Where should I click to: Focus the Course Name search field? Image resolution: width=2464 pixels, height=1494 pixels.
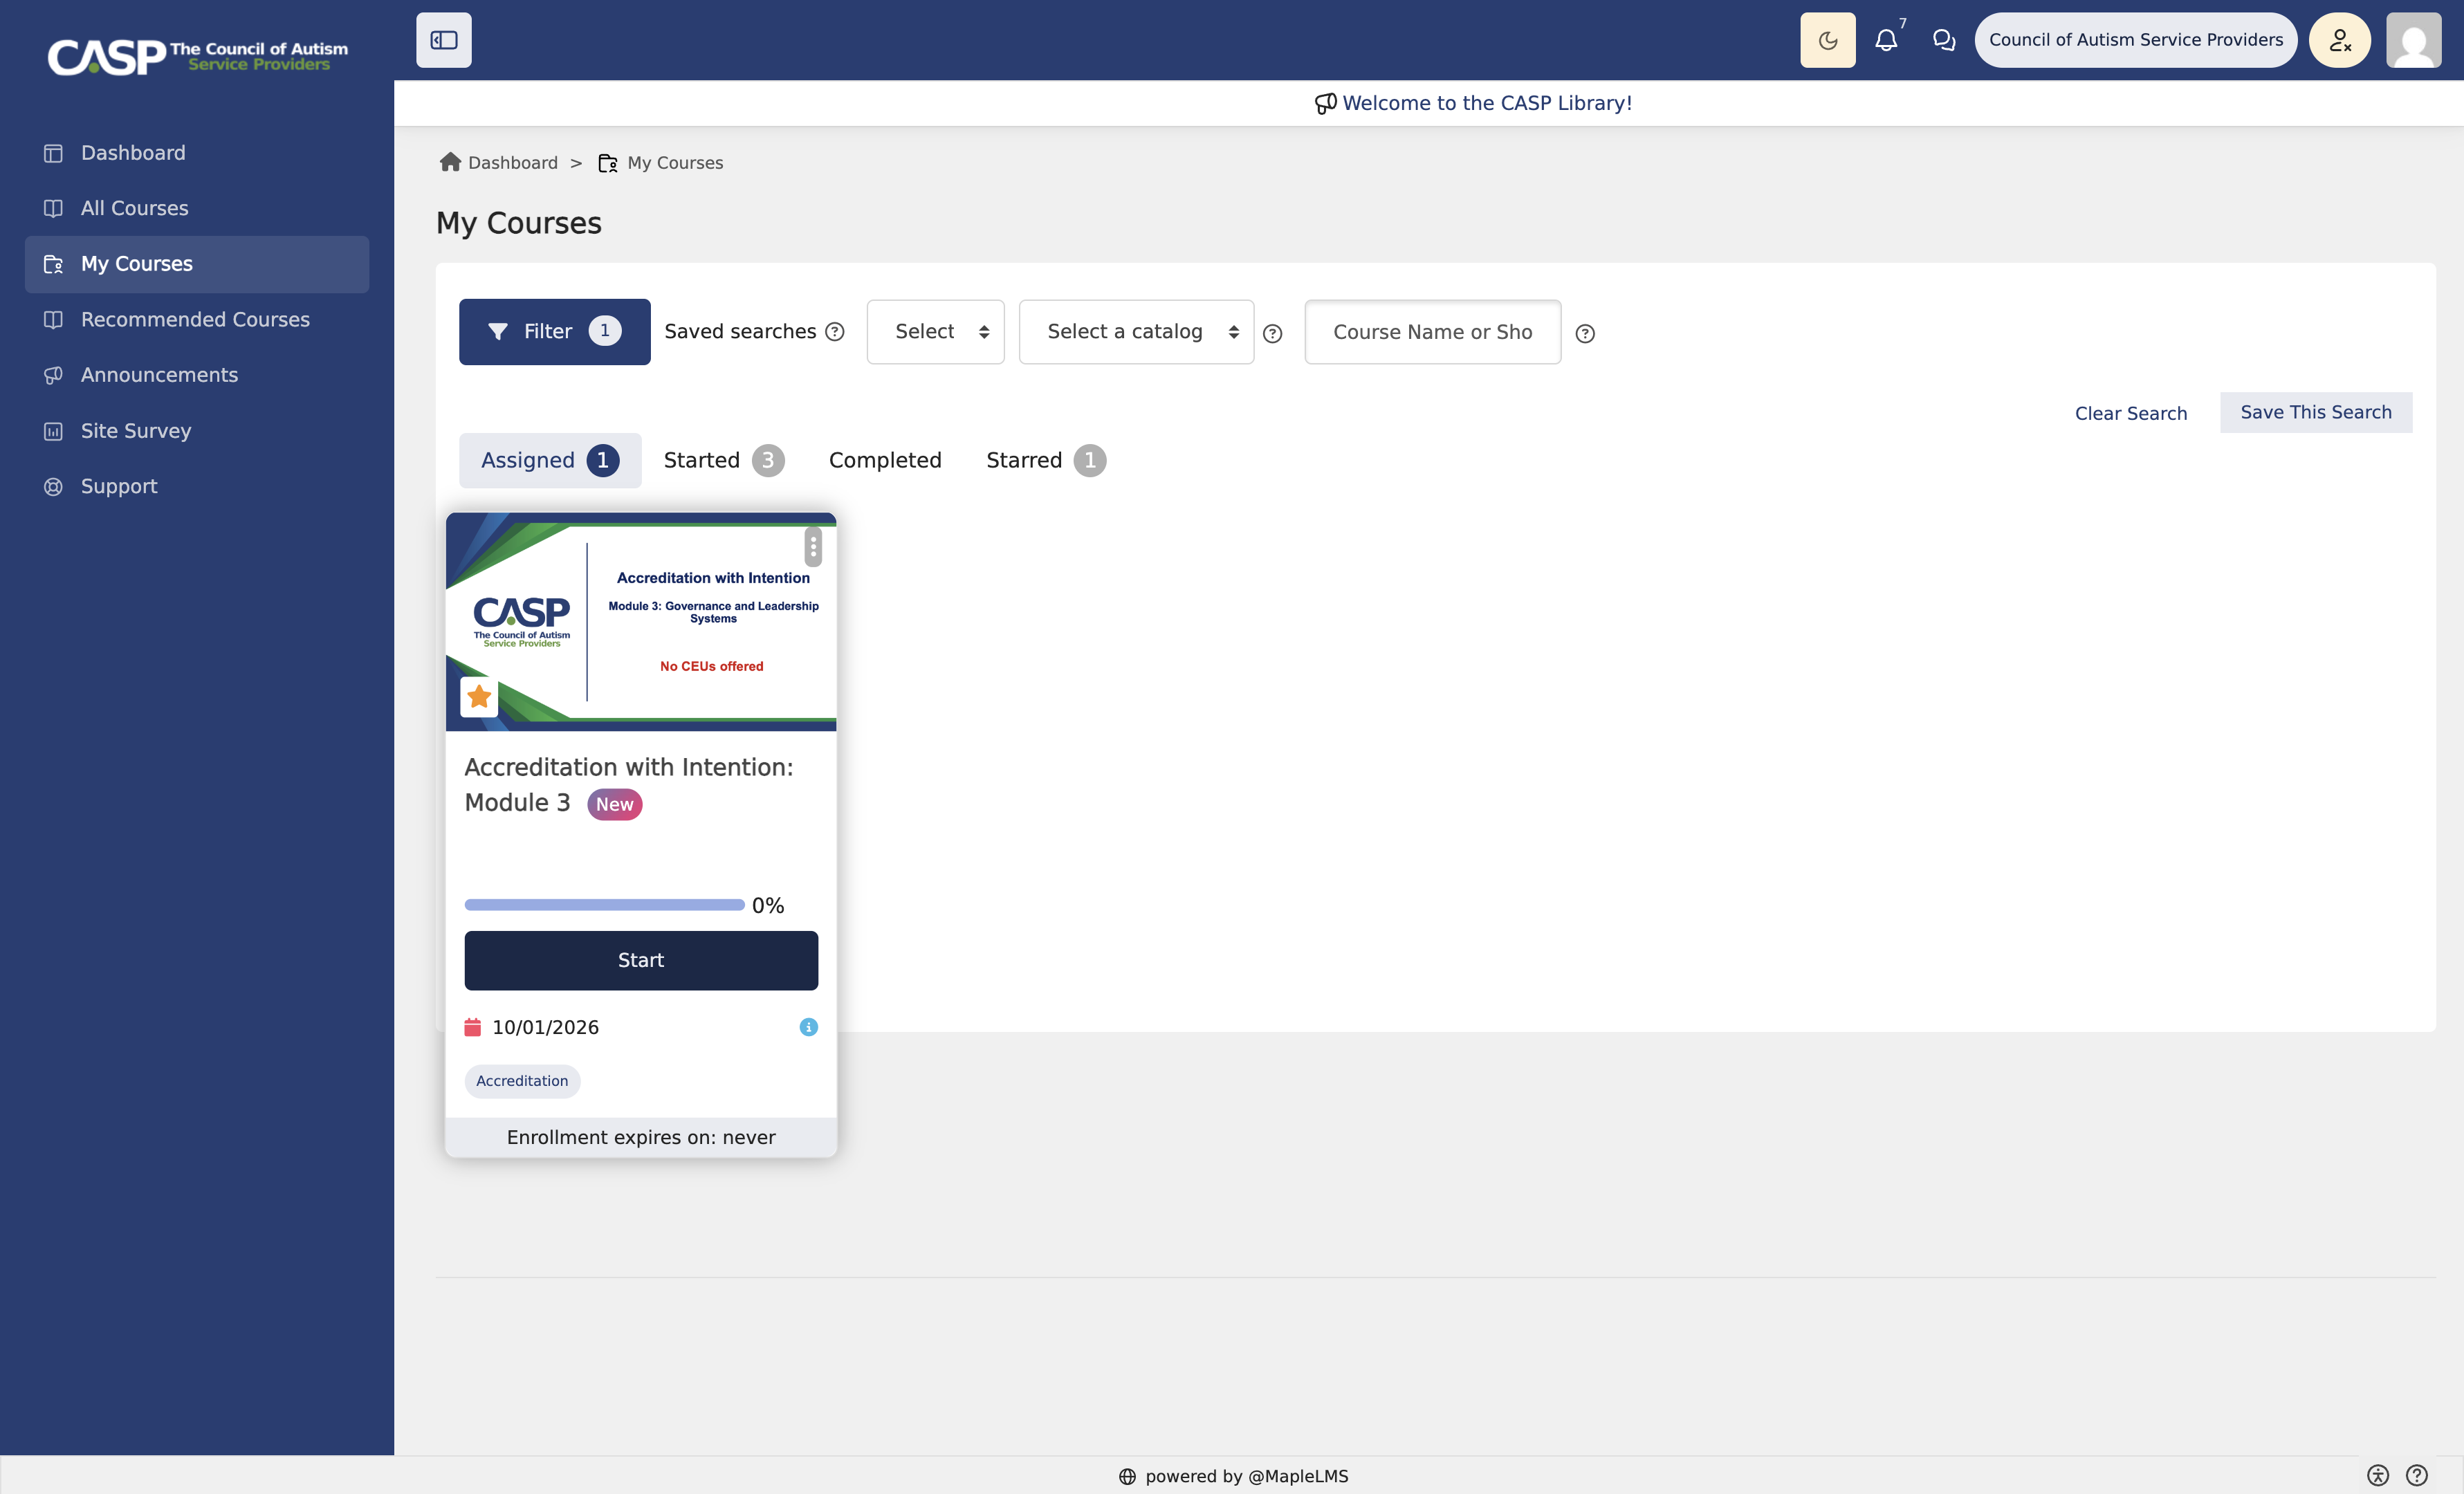point(1432,332)
